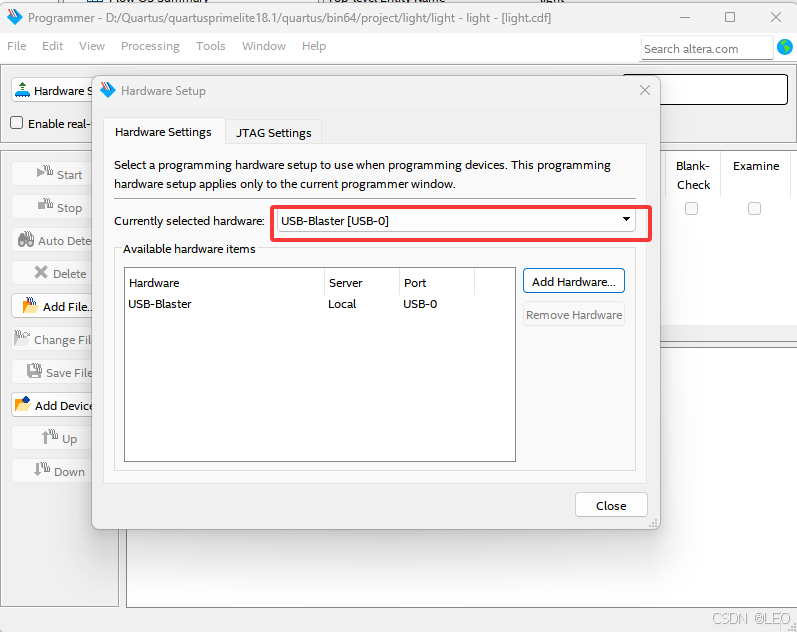The width and height of the screenshot is (797, 632).
Task: Click the Start programming button
Action: [52, 174]
